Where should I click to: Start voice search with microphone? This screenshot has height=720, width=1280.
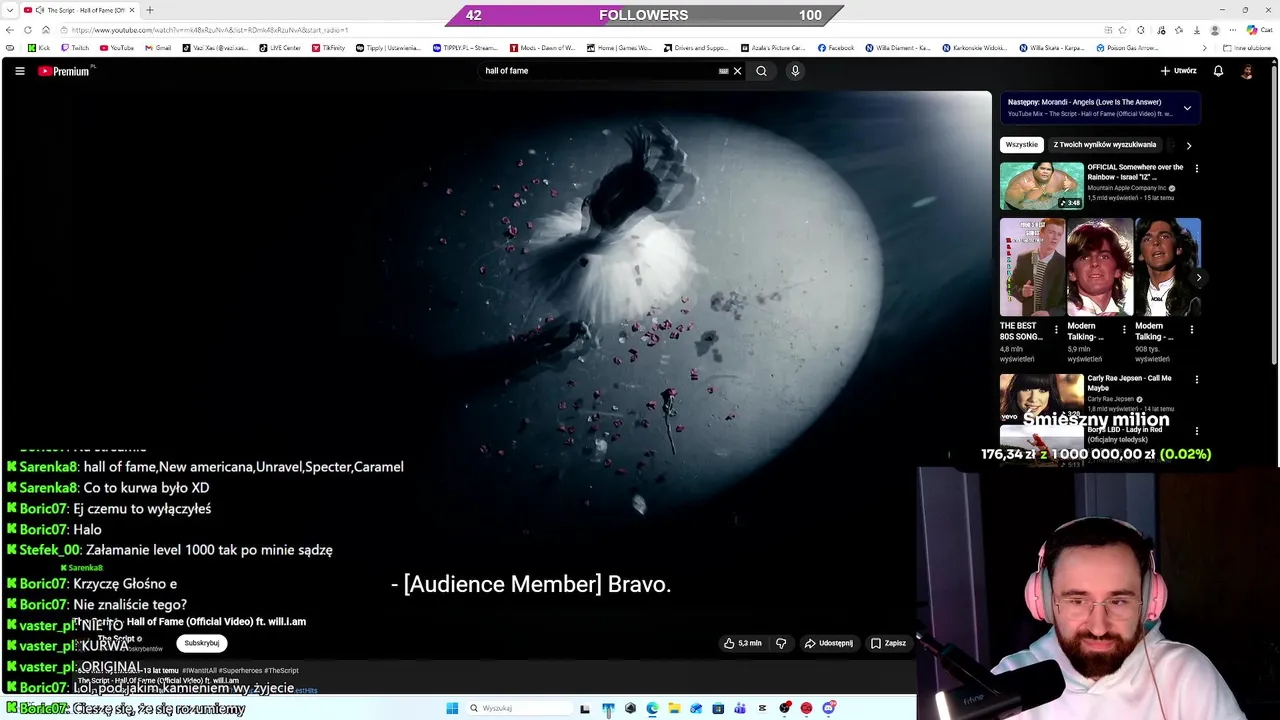coord(795,71)
